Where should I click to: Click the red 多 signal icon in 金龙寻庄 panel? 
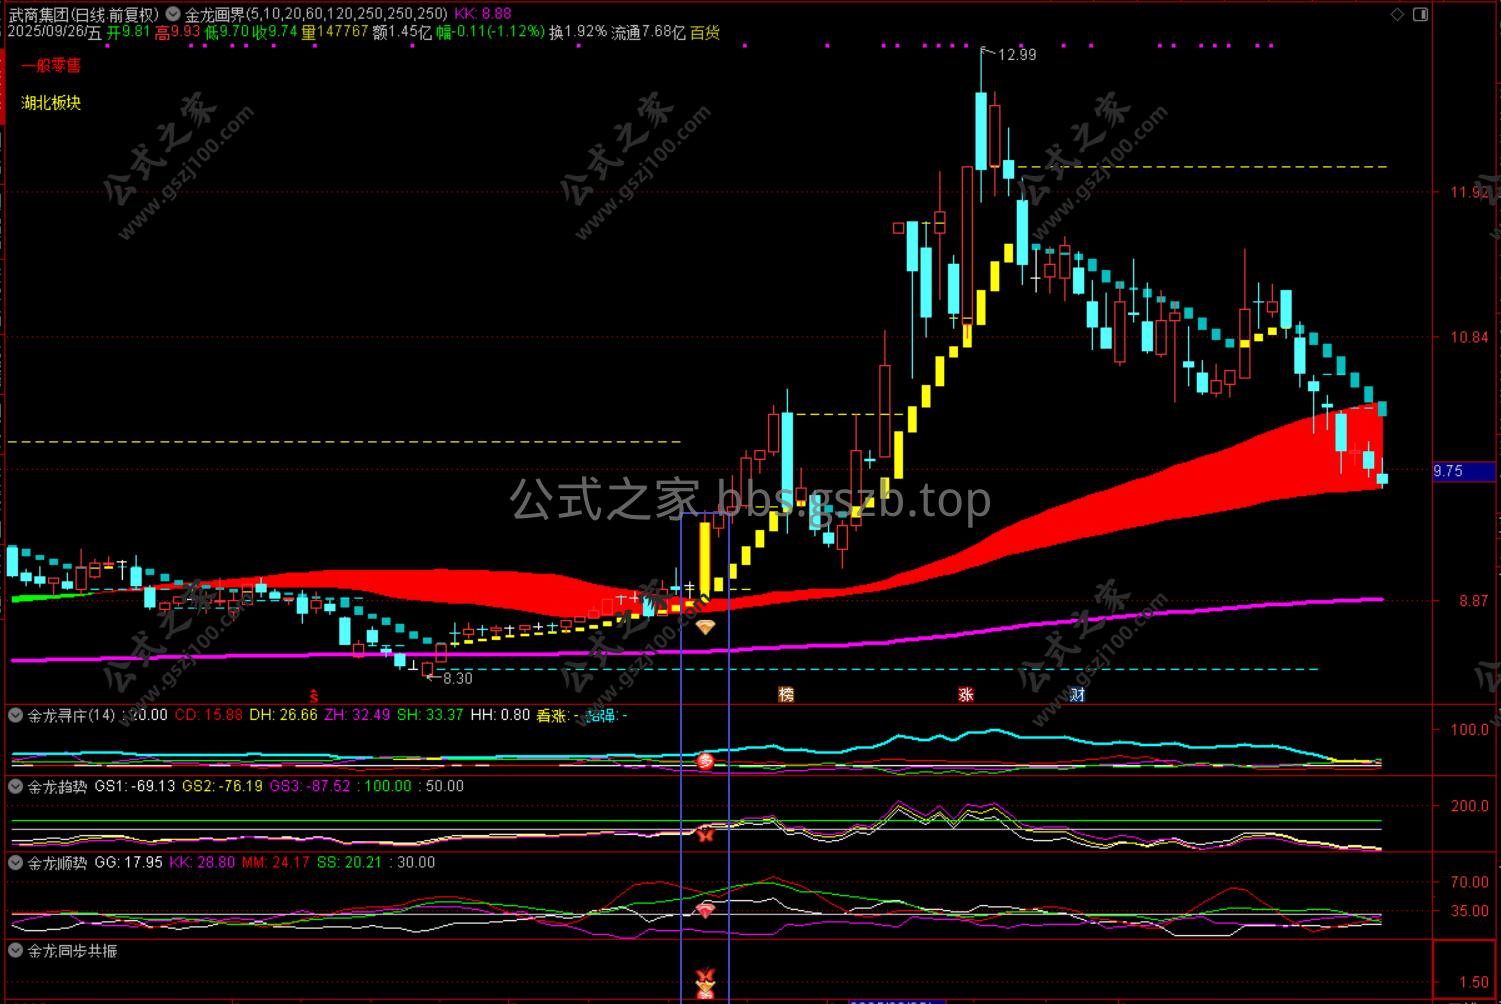coord(706,762)
